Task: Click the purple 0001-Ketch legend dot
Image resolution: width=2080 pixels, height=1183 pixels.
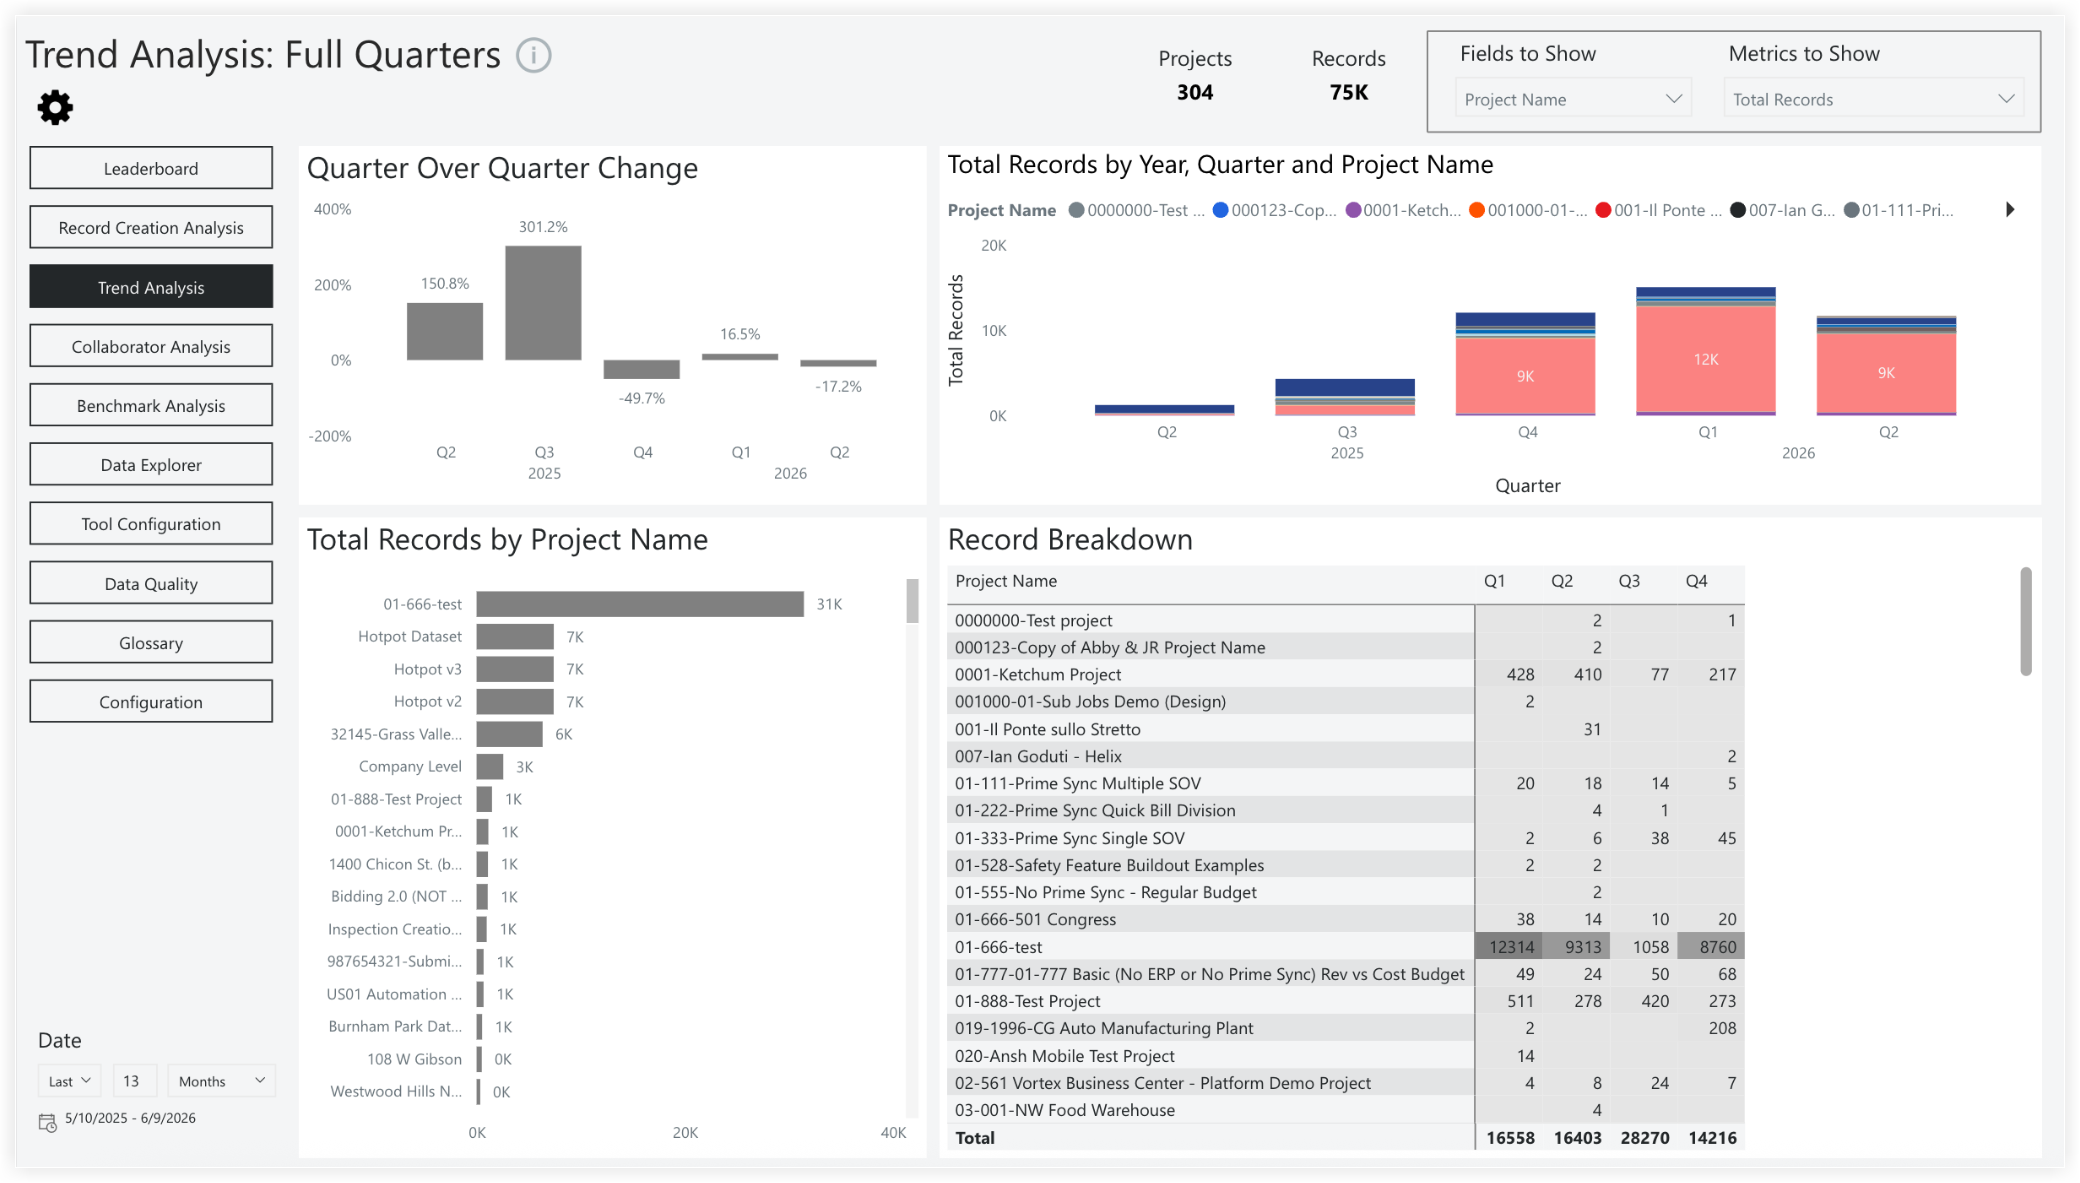Action: point(1354,210)
